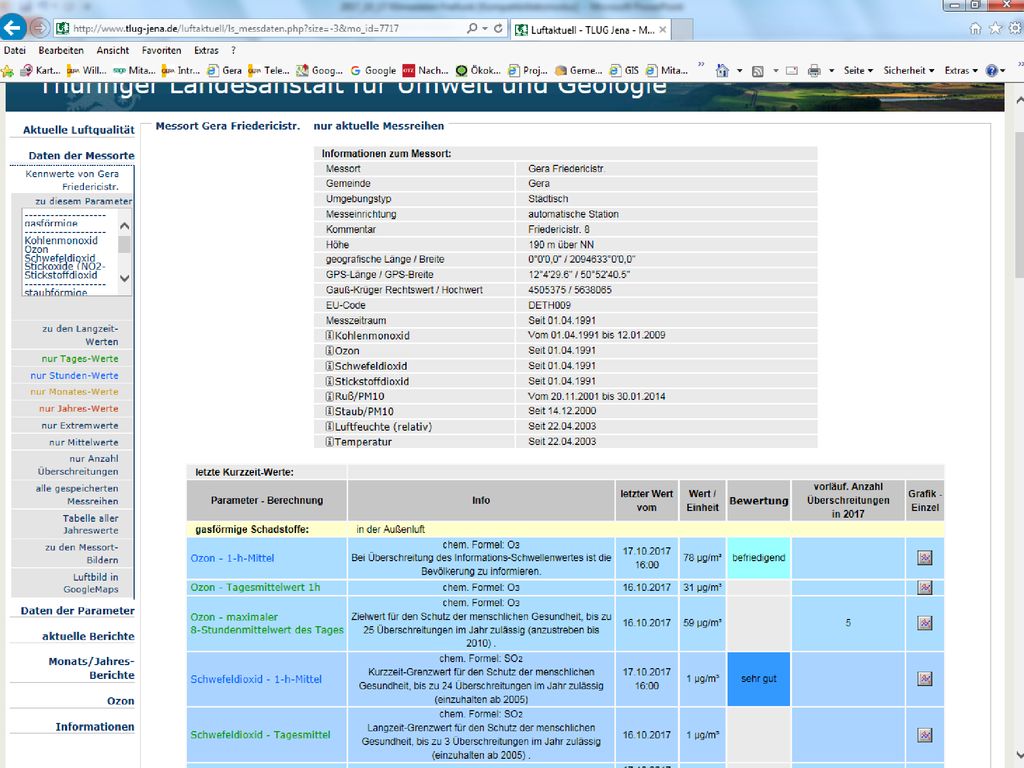Open the address bar autocomplete dropdown arrow

(x=485, y=29)
